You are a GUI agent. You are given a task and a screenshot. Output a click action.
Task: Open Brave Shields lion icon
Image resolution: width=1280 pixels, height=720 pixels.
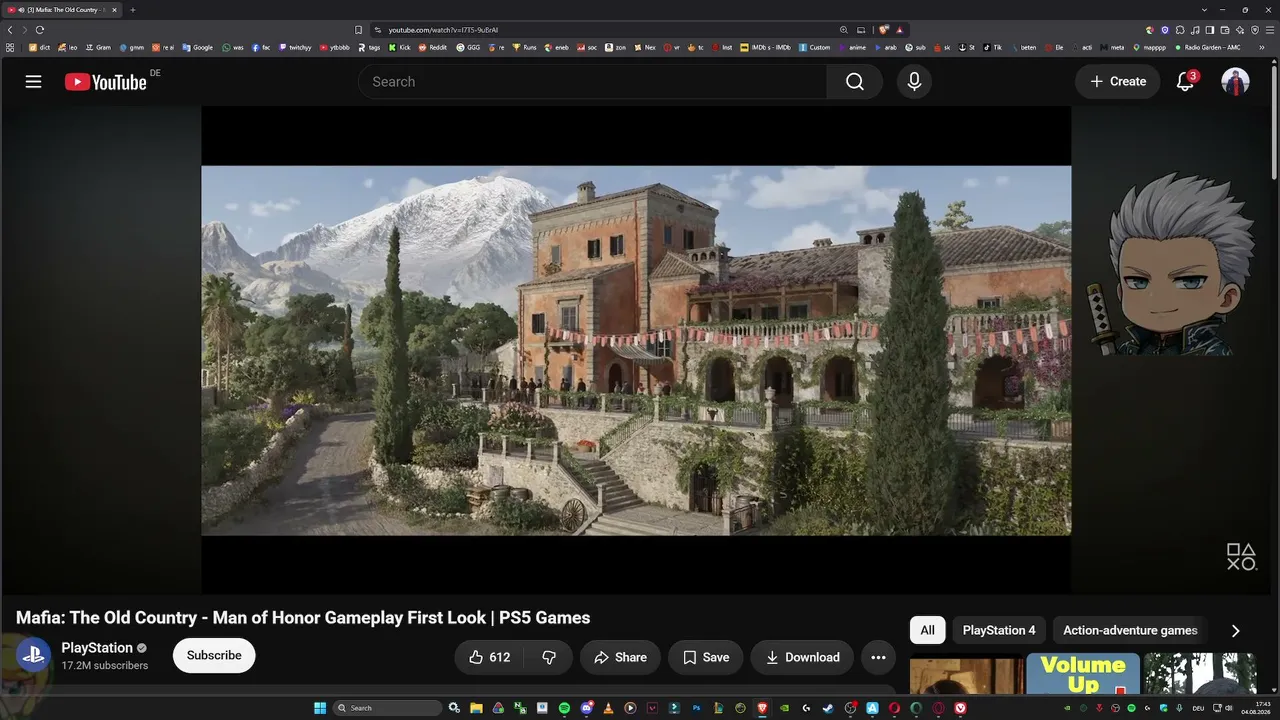coord(883,30)
